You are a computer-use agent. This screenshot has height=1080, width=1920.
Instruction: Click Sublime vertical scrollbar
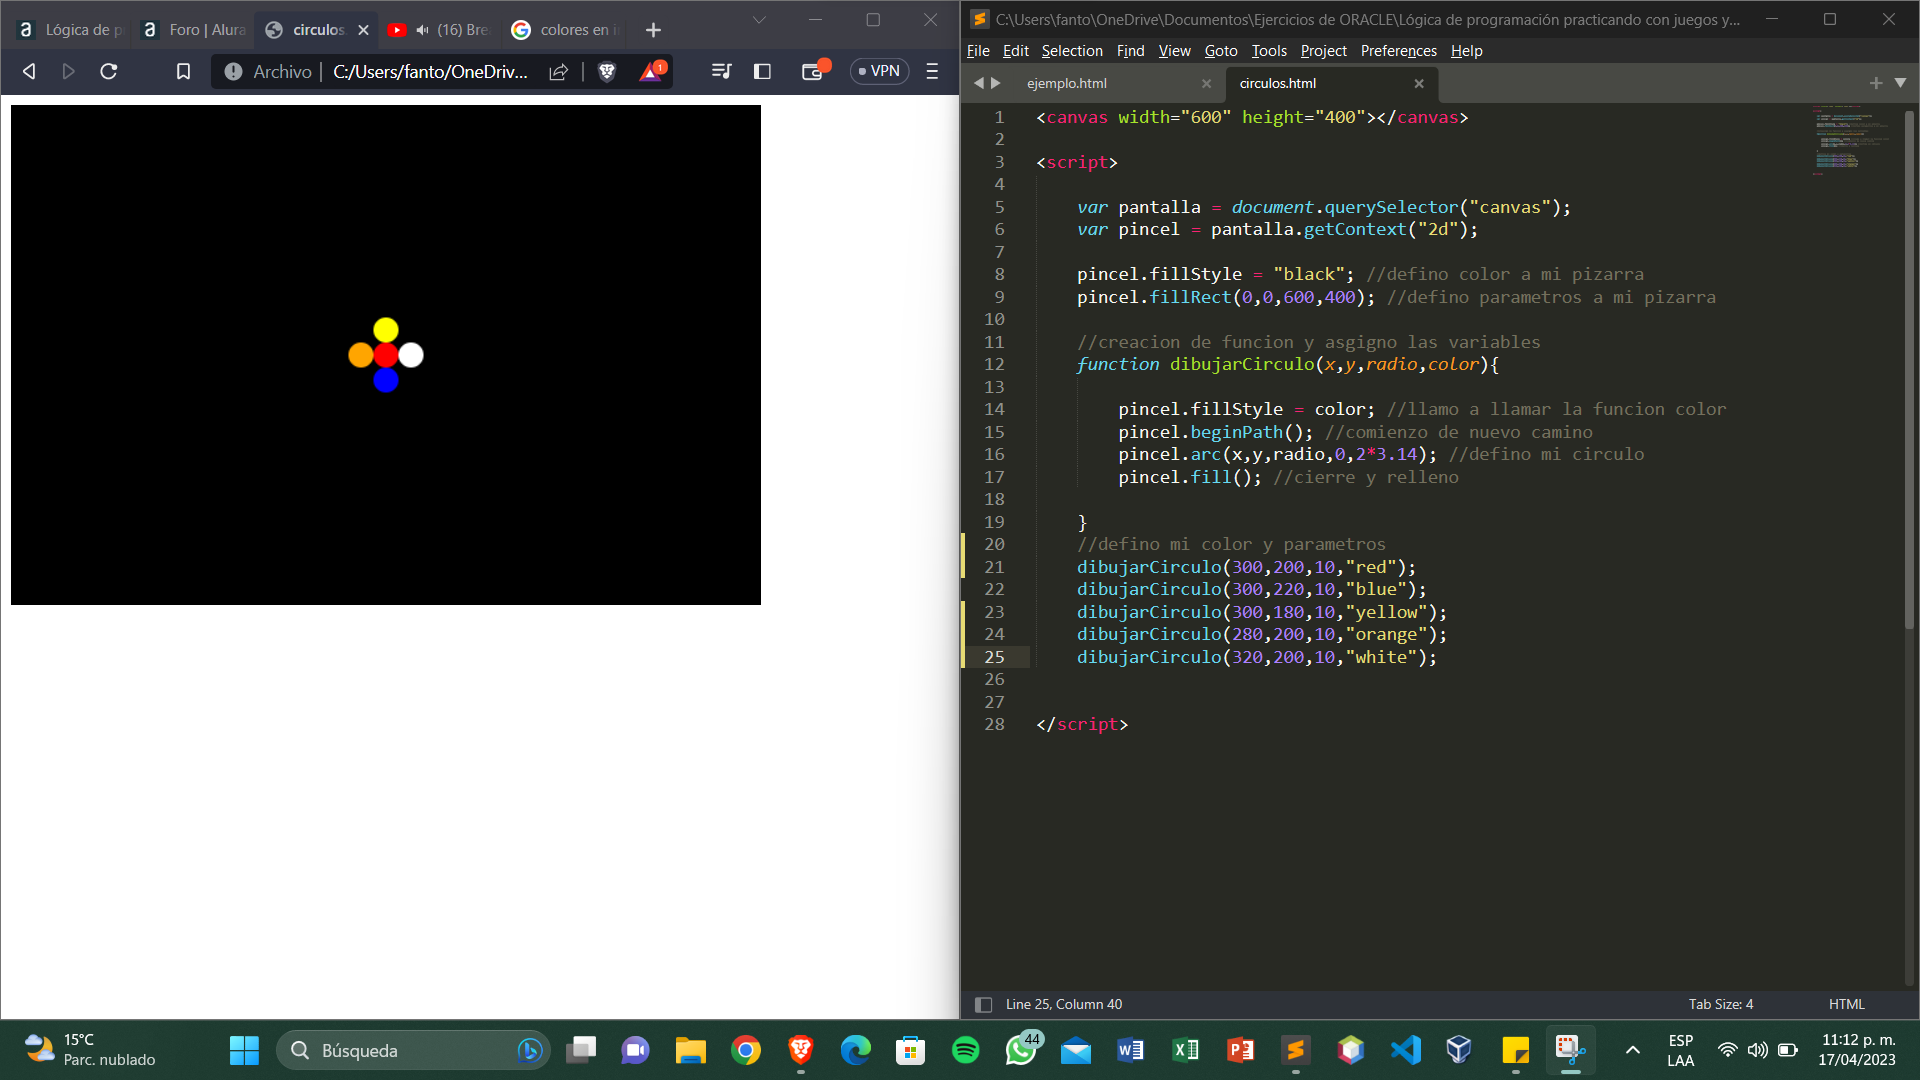tap(1908, 370)
